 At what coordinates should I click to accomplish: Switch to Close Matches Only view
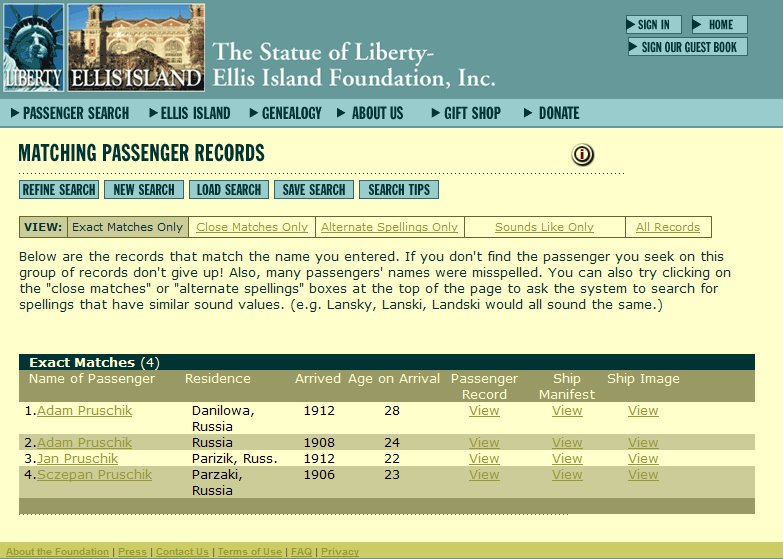tap(252, 227)
